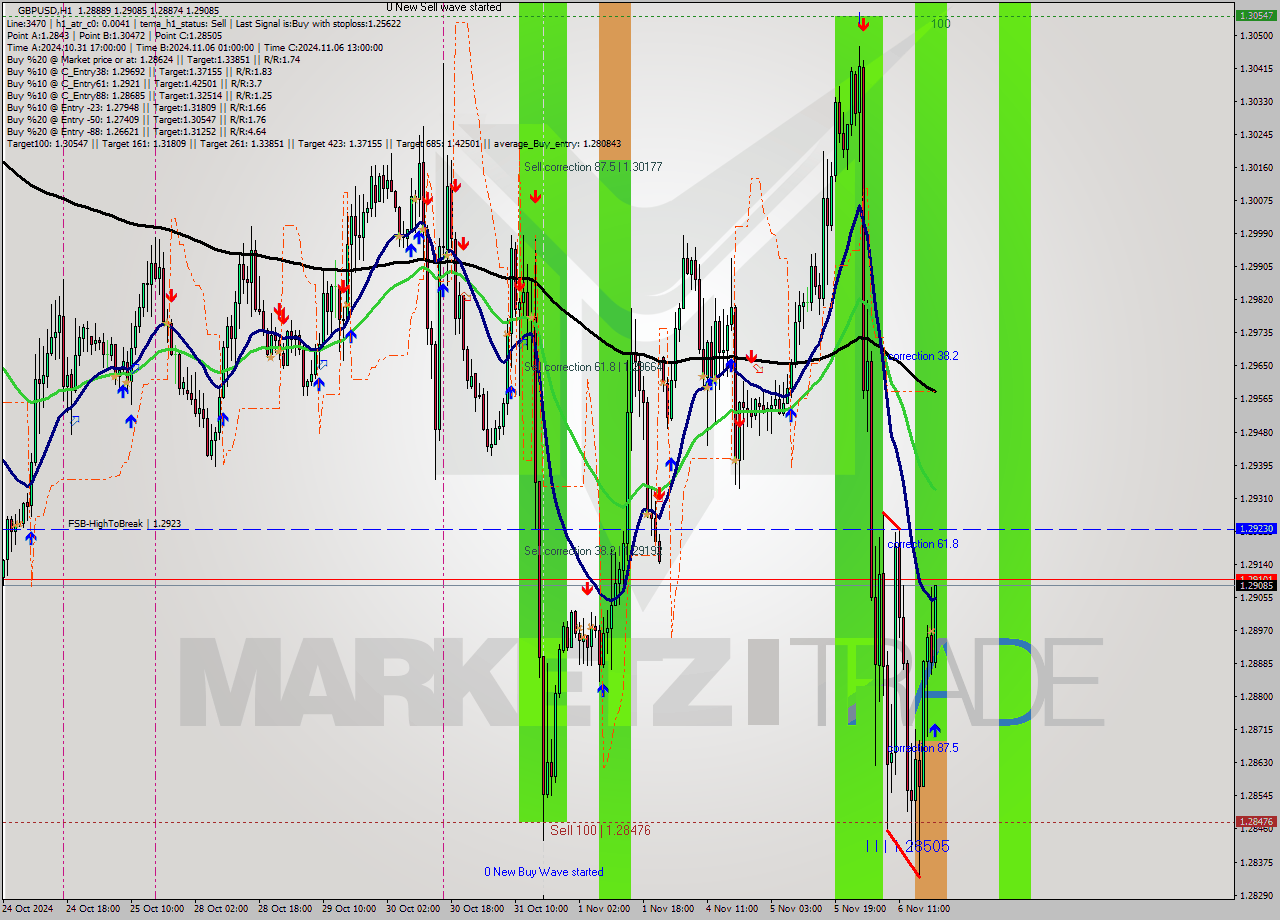Click '0 New Sell wave started' text
Image resolution: width=1280 pixels, height=920 pixels.
click(444, 7)
